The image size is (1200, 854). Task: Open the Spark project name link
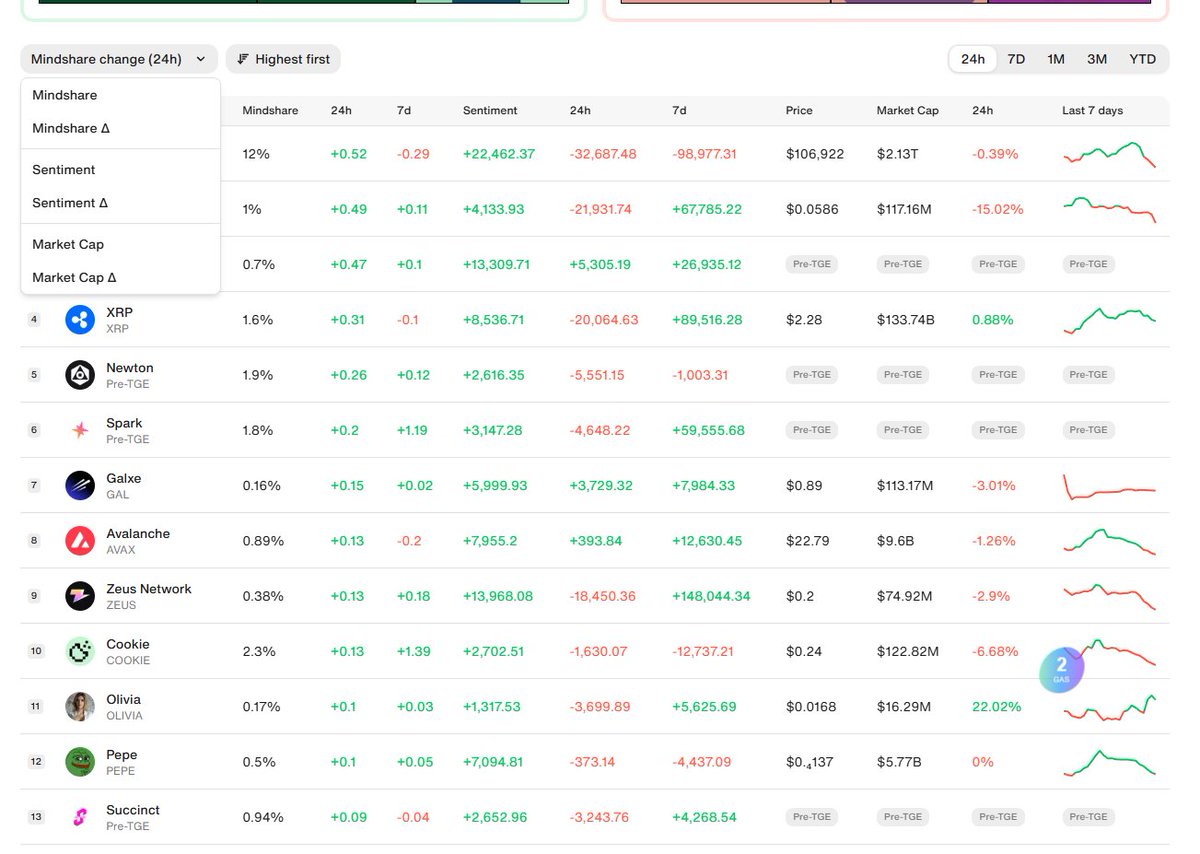124,423
